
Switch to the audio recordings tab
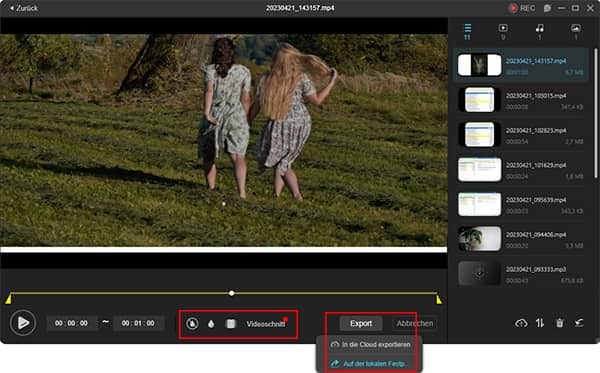(540, 32)
